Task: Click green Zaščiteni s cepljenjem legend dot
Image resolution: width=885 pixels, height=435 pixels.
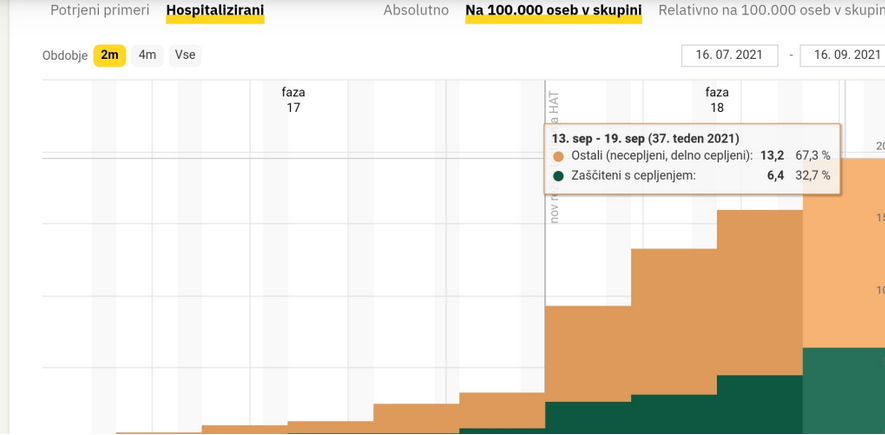Action: click(558, 176)
